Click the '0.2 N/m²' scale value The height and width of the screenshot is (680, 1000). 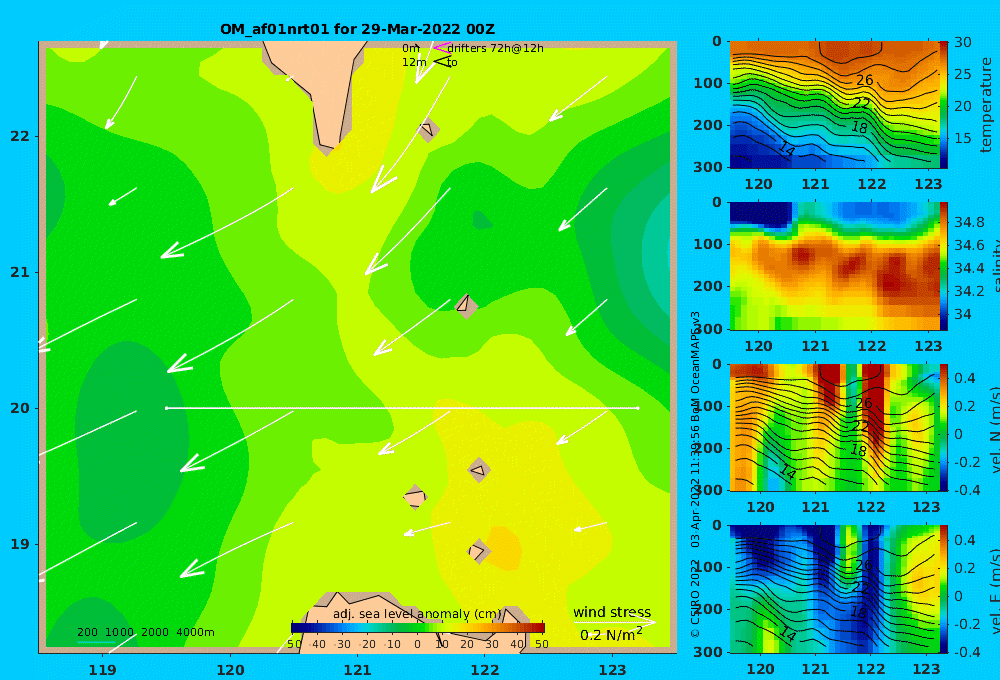tap(611, 634)
